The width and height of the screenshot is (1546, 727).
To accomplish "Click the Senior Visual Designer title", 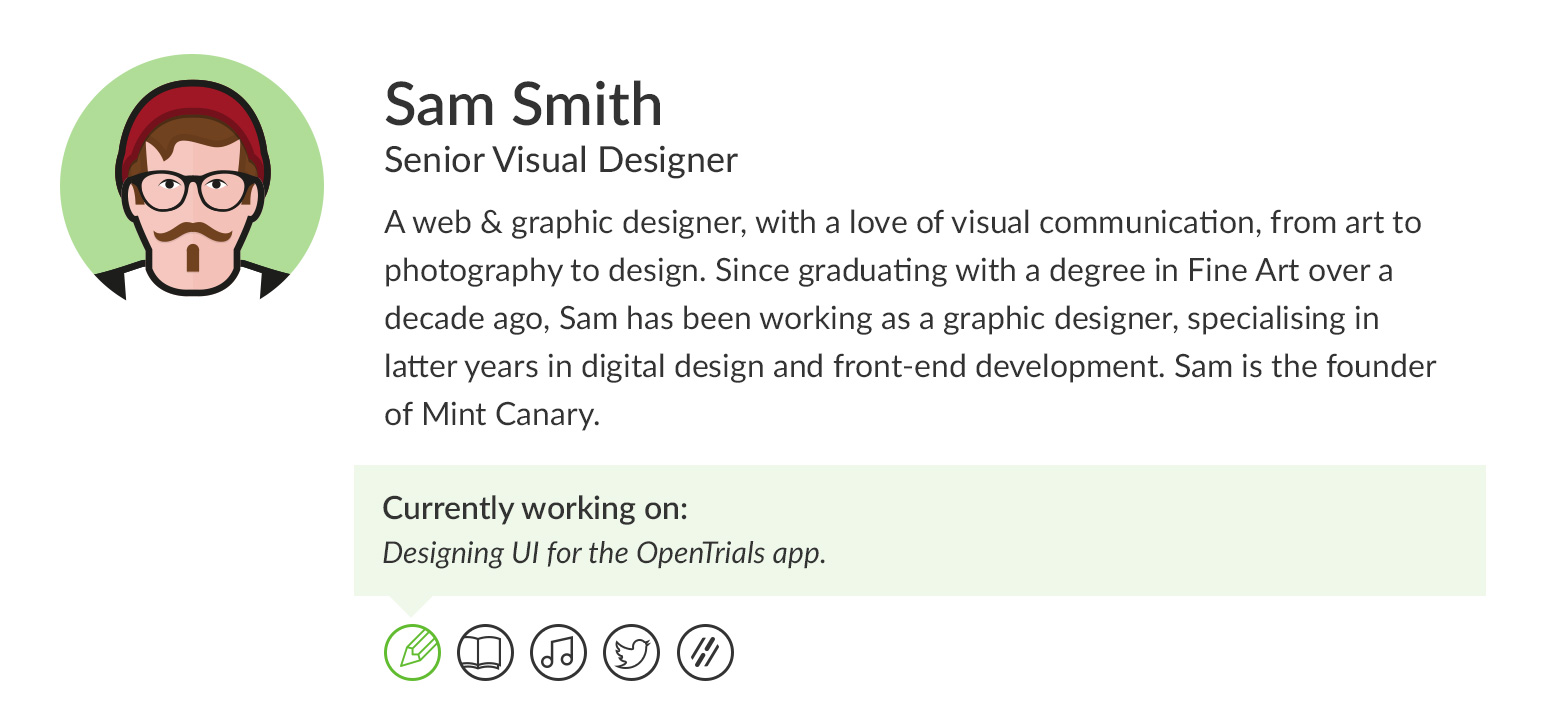I will pyautogui.click(x=561, y=160).
